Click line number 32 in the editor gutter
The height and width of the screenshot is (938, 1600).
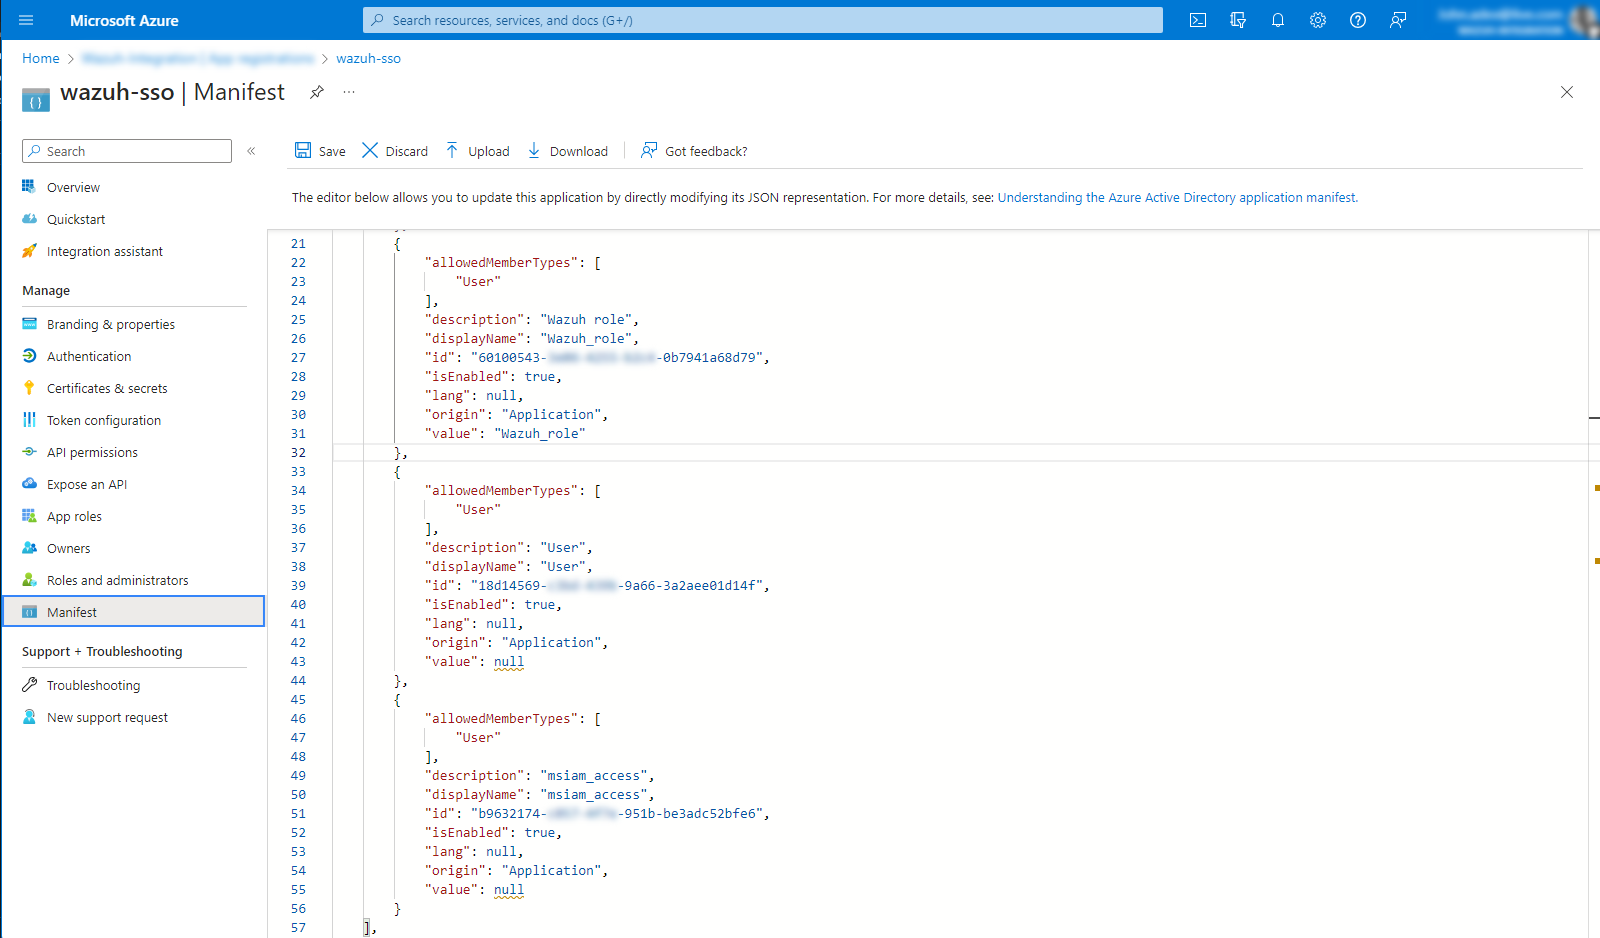pos(298,452)
